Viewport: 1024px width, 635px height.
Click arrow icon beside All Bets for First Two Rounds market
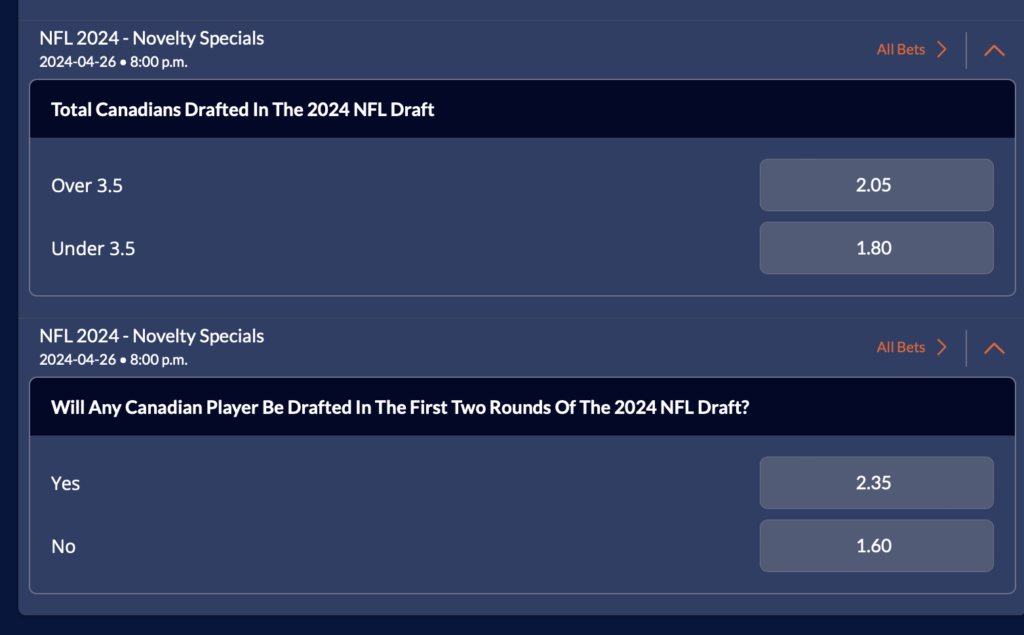tap(941, 348)
